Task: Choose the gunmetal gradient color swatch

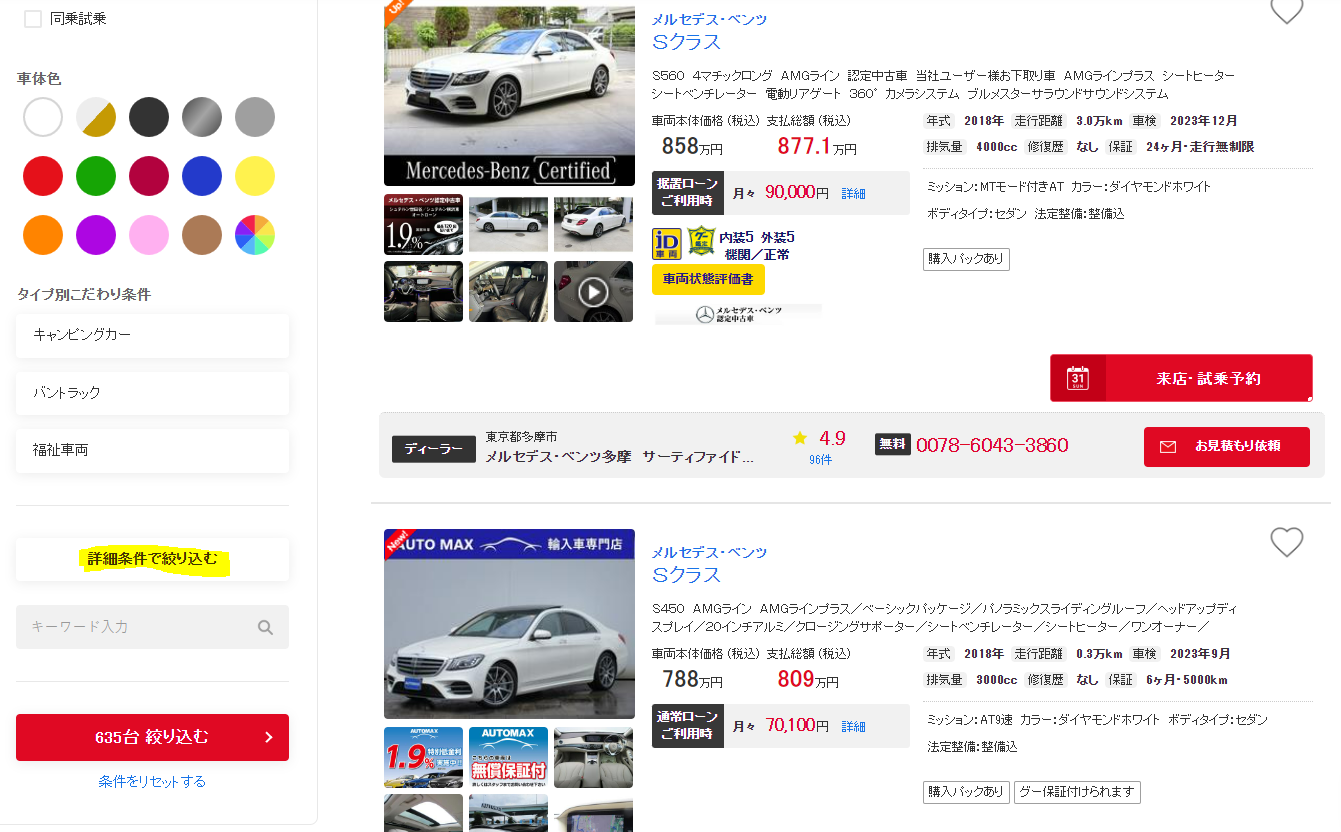Action: (x=202, y=117)
